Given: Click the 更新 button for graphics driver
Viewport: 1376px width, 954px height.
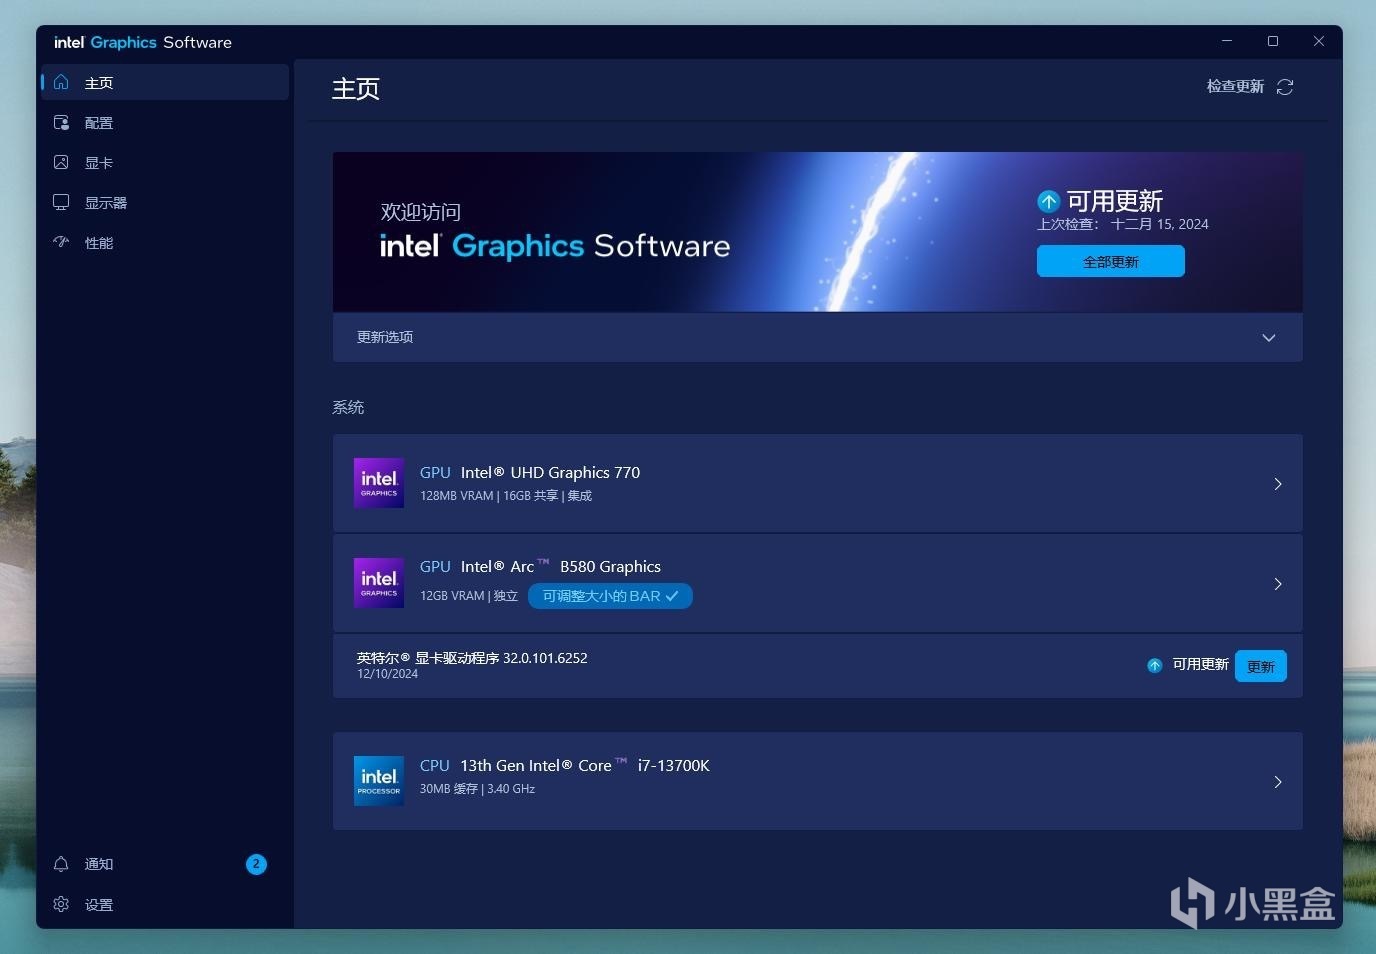Looking at the screenshot, I should tap(1261, 666).
